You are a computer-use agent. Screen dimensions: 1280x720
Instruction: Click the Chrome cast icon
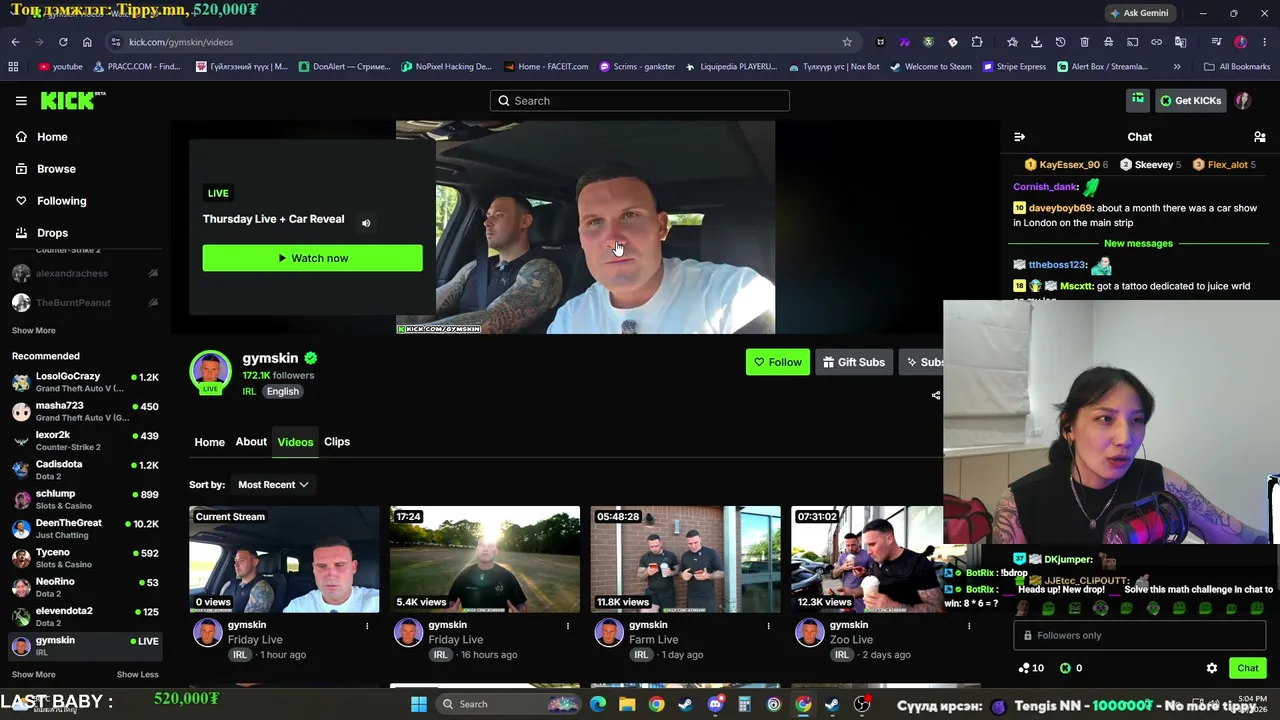(x=1133, y=42)
